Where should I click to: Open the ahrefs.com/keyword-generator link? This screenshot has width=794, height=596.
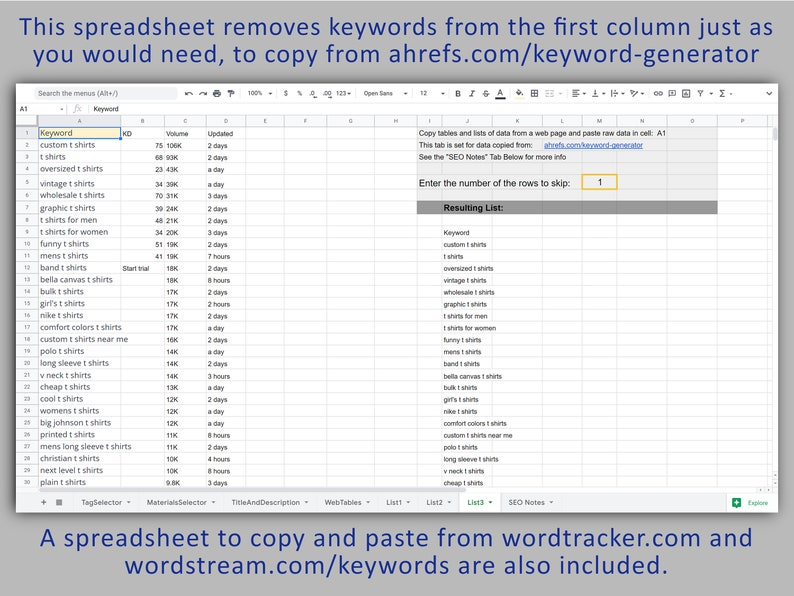[x=593, y=145]
